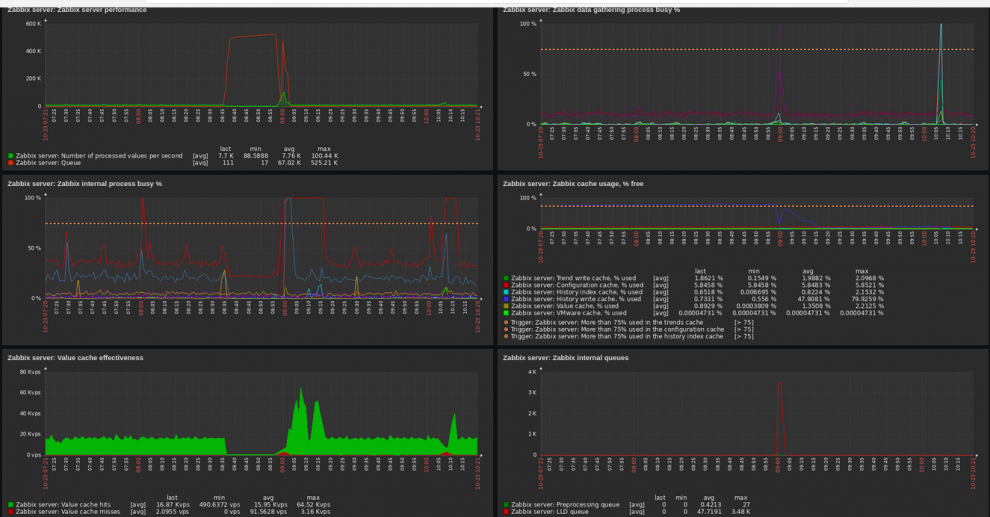The image size is (990, 517).
Task: Click the Value cache misses legend square
Action: [11, 511]
